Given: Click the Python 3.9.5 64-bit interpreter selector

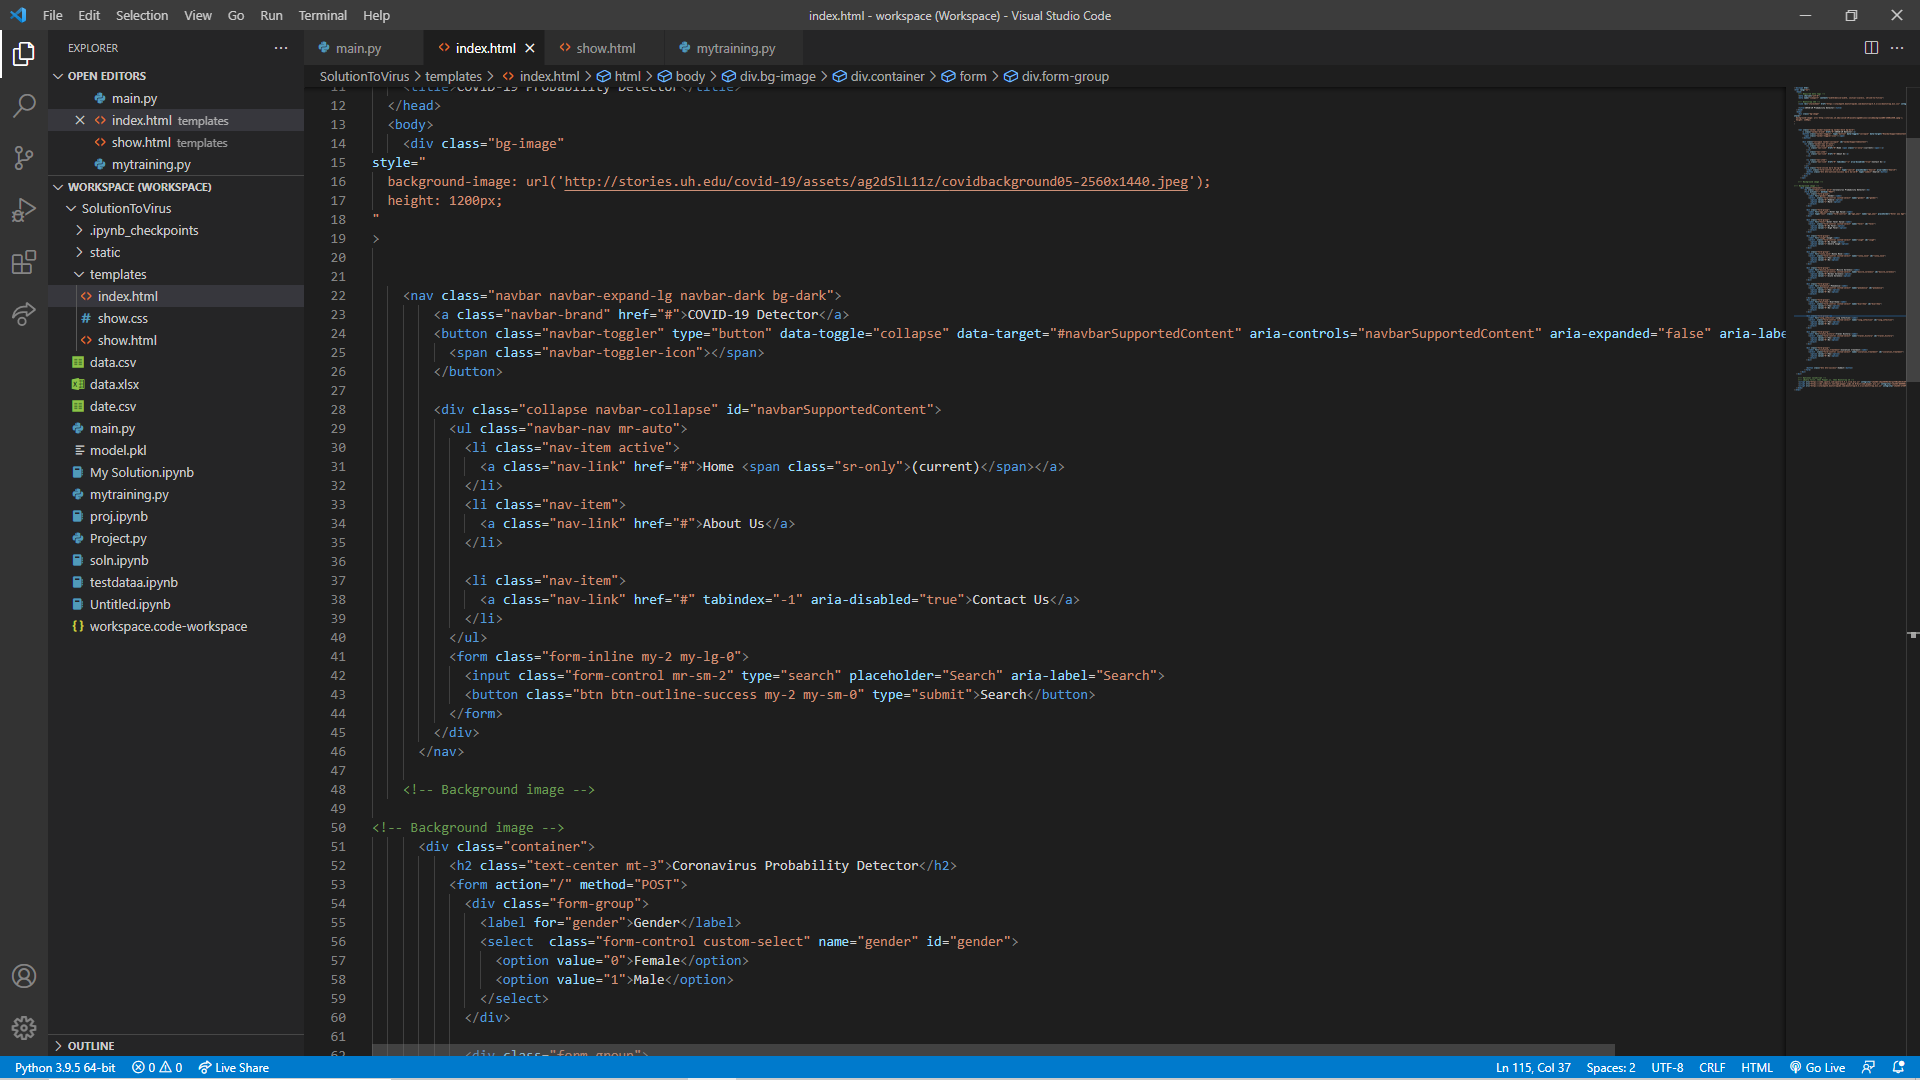Looking at the screenshot, I should tap(65, 1067).
